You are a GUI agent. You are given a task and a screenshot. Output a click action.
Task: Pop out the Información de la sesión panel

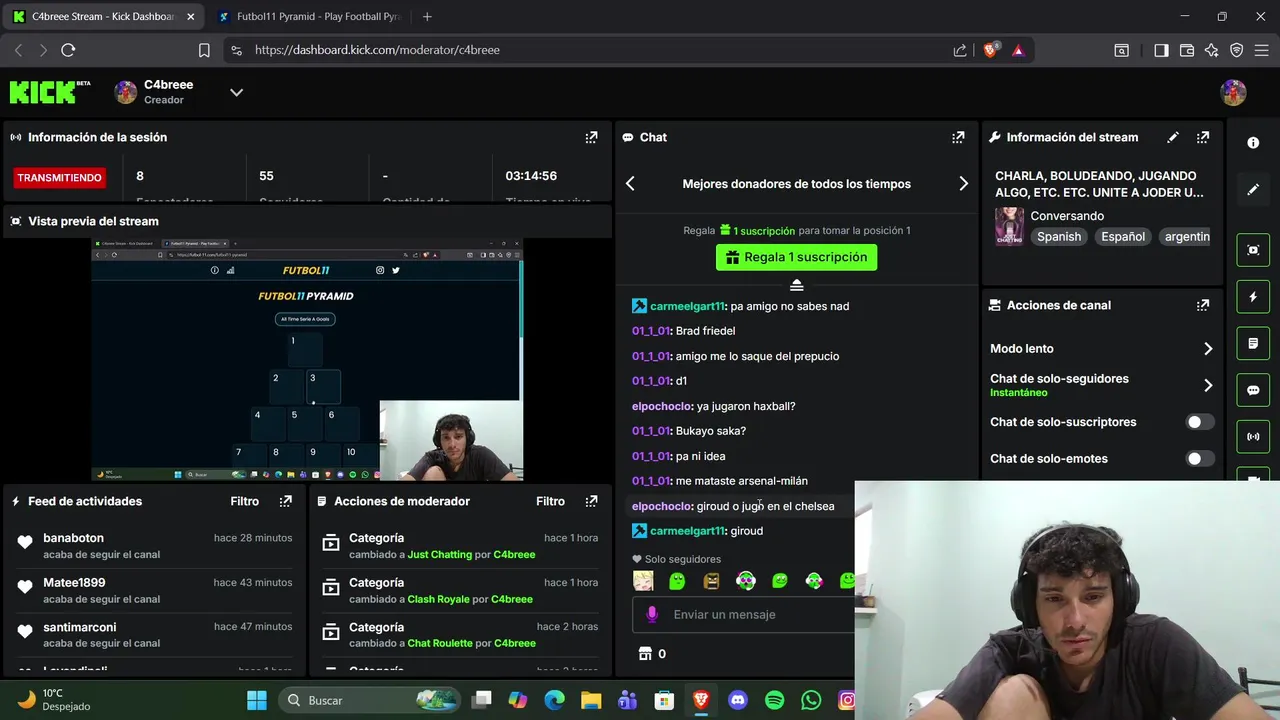pos(591,137)
